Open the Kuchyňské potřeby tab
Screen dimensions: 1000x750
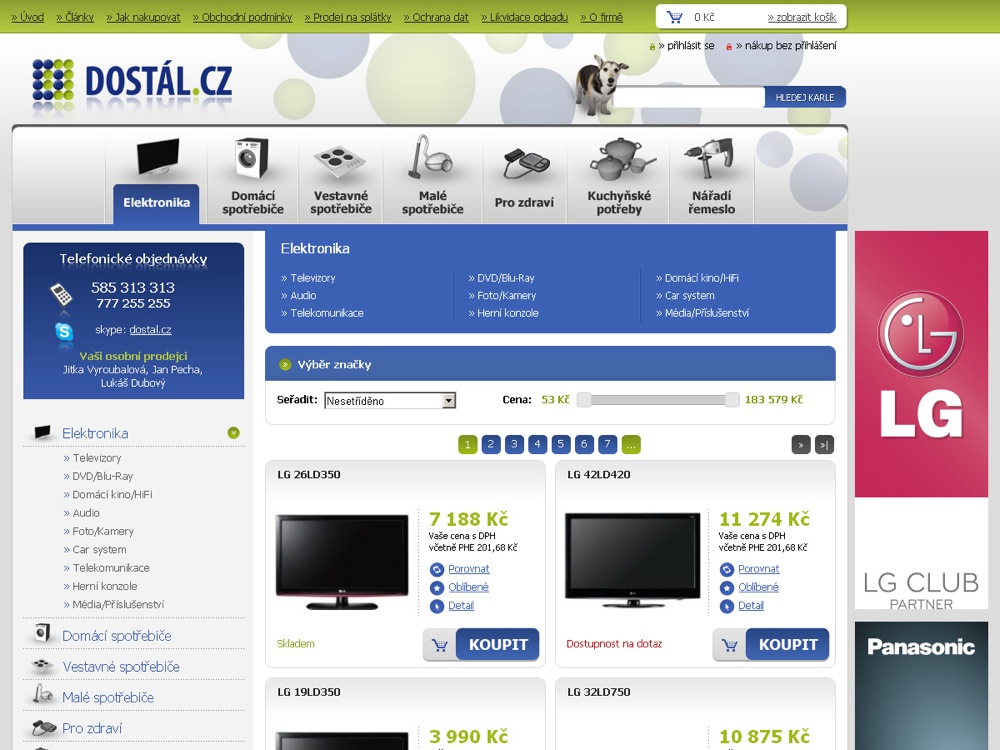[x=619, y=203]
